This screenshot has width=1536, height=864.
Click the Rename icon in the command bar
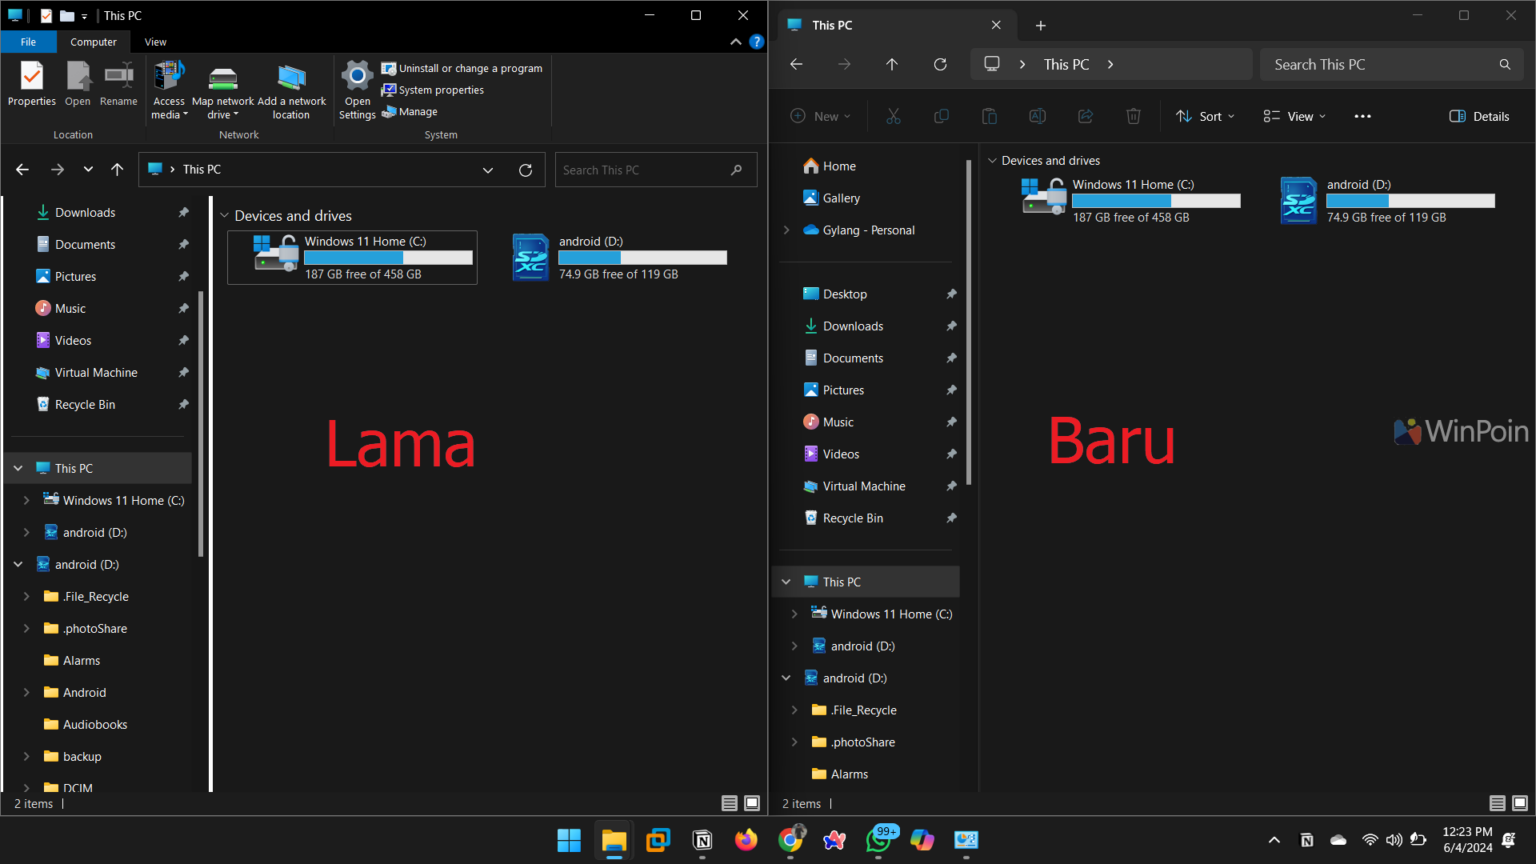(x=1037, y=116)
